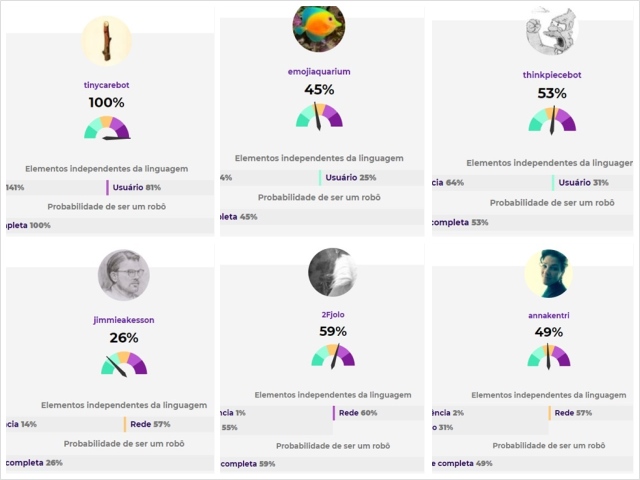The height and width of the screenshot is (480, 640).
Task: Click jimmieakesson's profile photo
Action: 124,275
